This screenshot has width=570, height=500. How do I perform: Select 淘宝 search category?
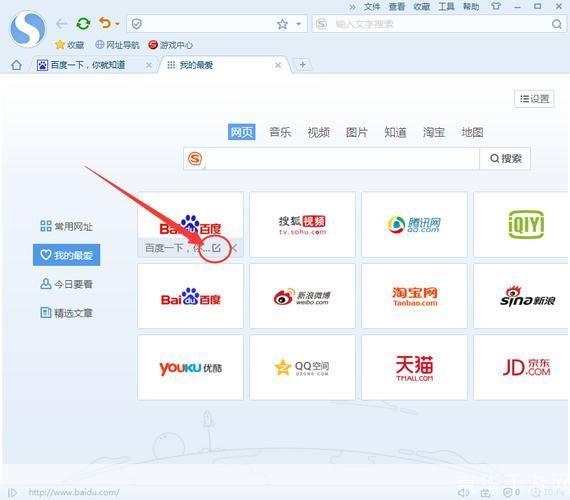[434, 132]
